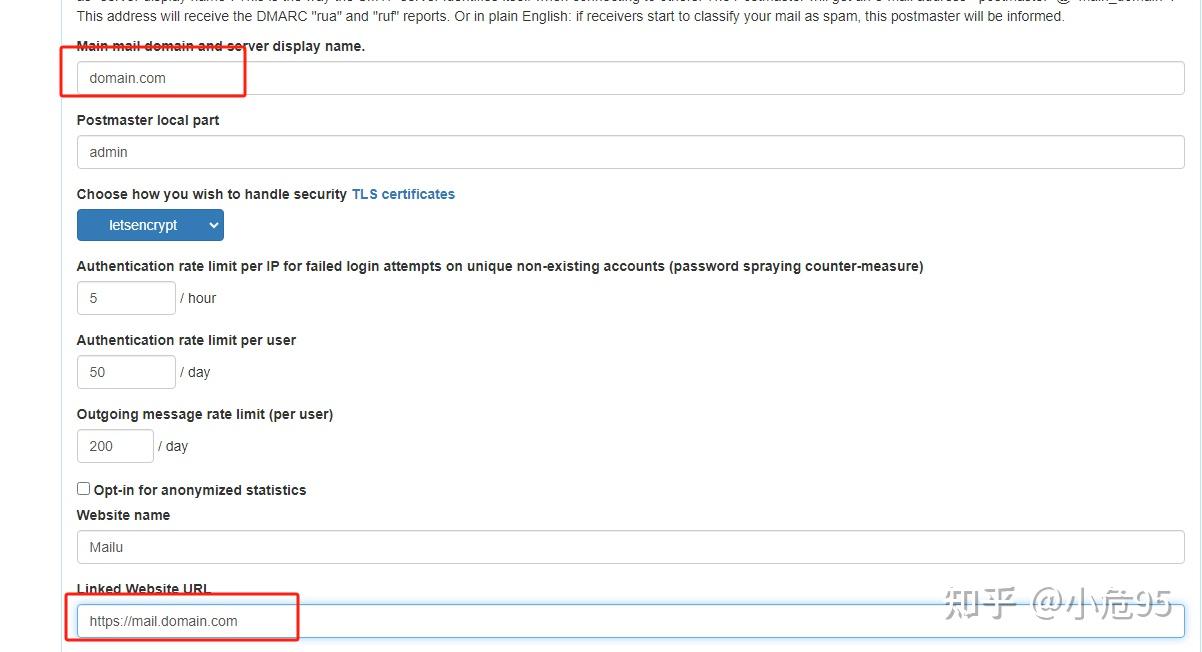
Task: Focus the Postmaster local part text box
Action: click(x=630, y=152)
